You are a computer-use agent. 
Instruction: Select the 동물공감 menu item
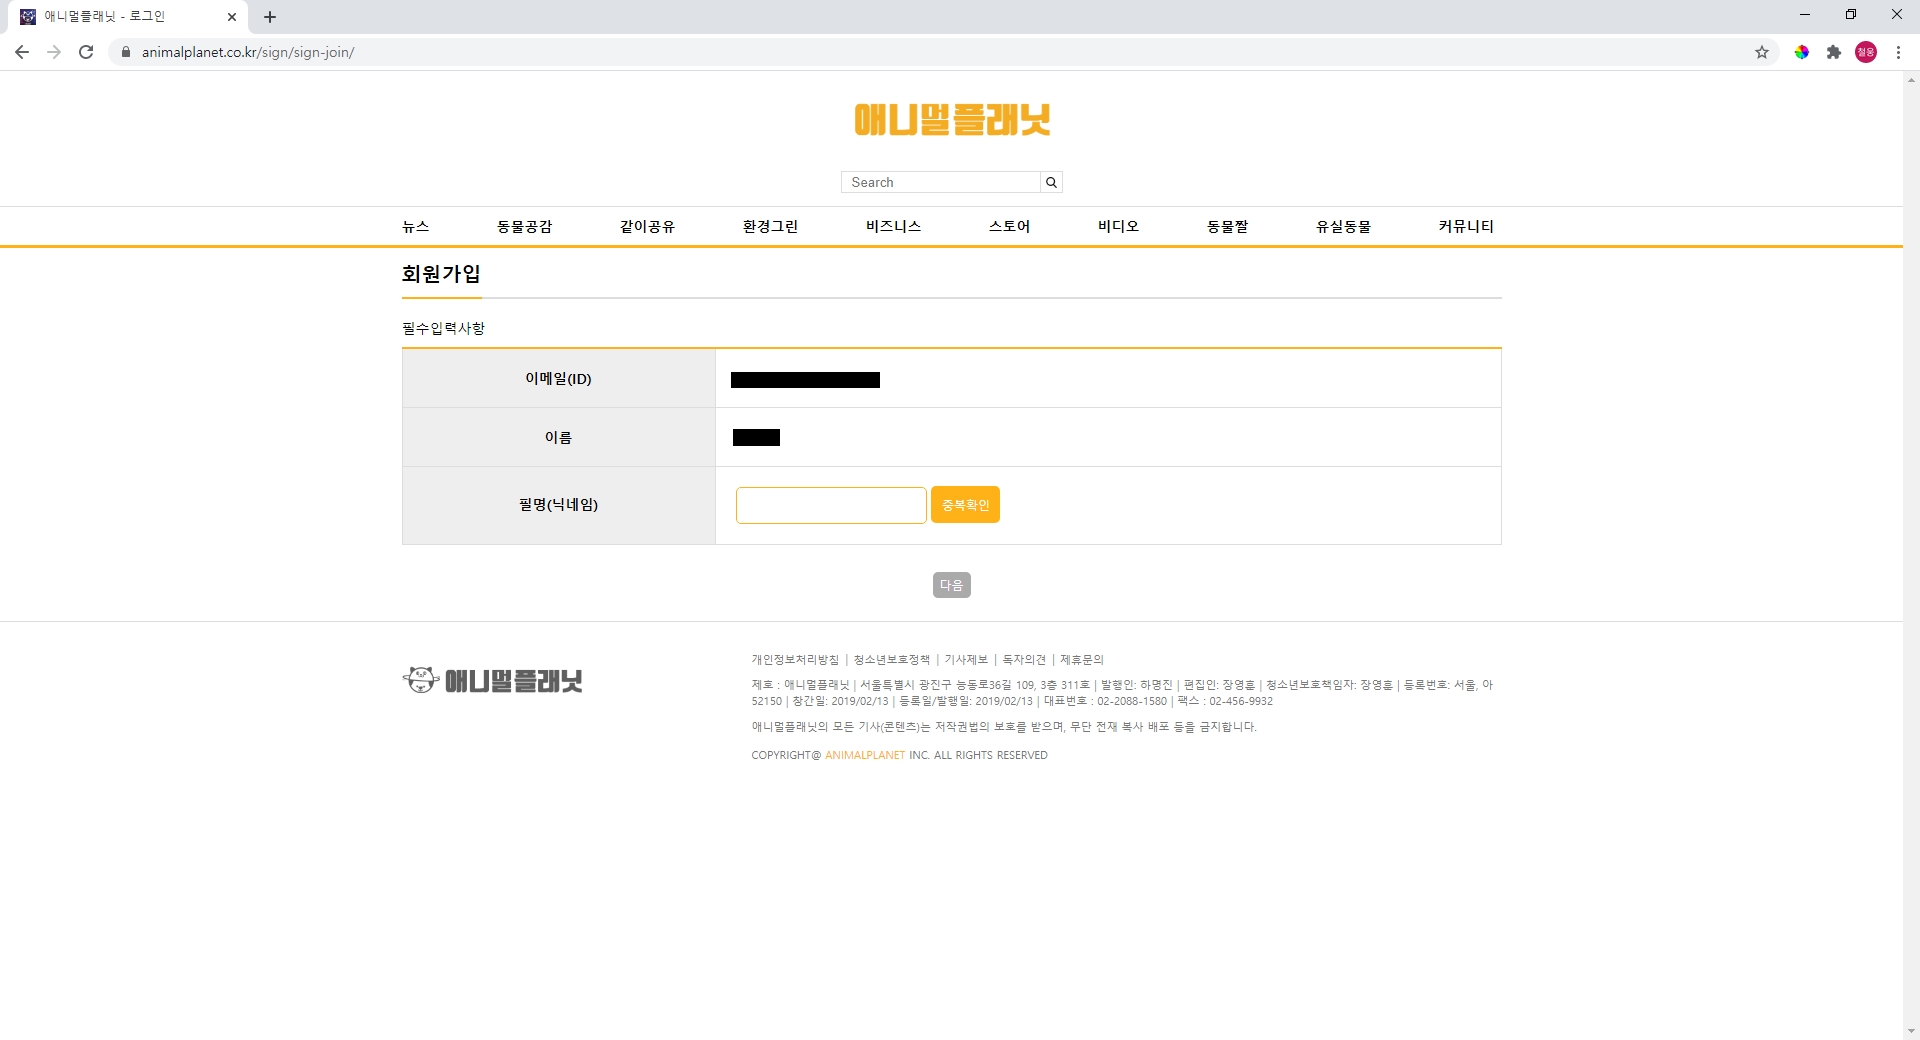coord(525,226)
